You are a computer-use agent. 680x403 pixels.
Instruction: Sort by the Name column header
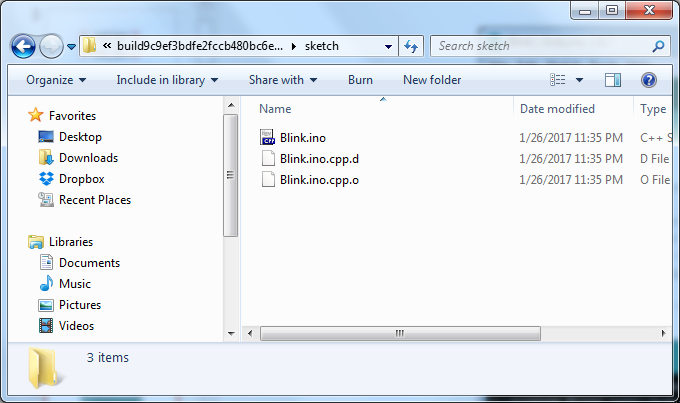275,109
